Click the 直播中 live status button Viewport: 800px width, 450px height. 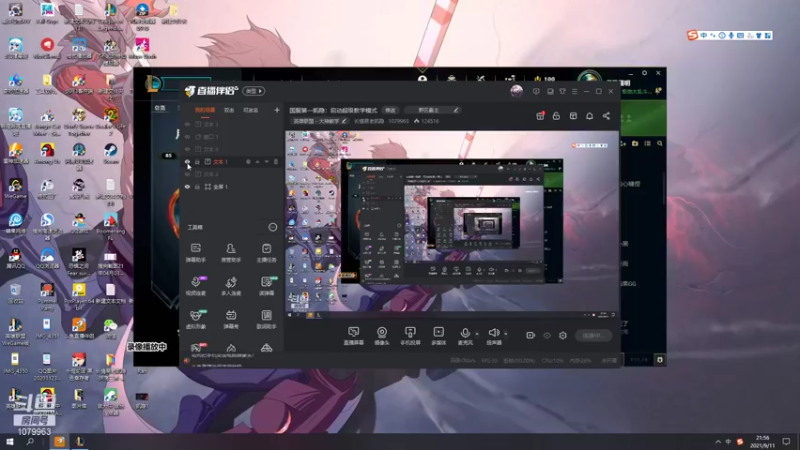point(593,336)
